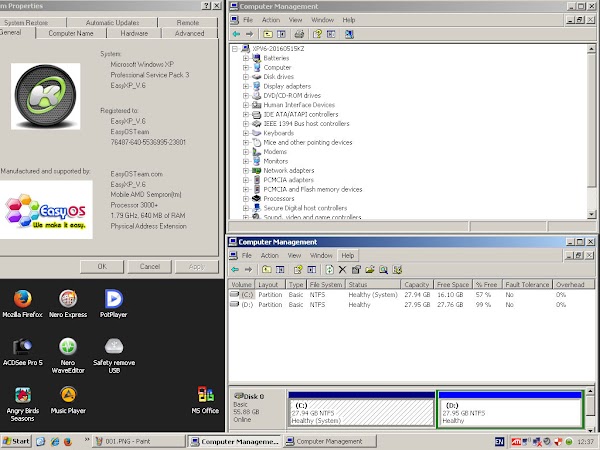Open the Action menu in Device Manager window
Screen dimensions: 600x450
pos(270,18)
